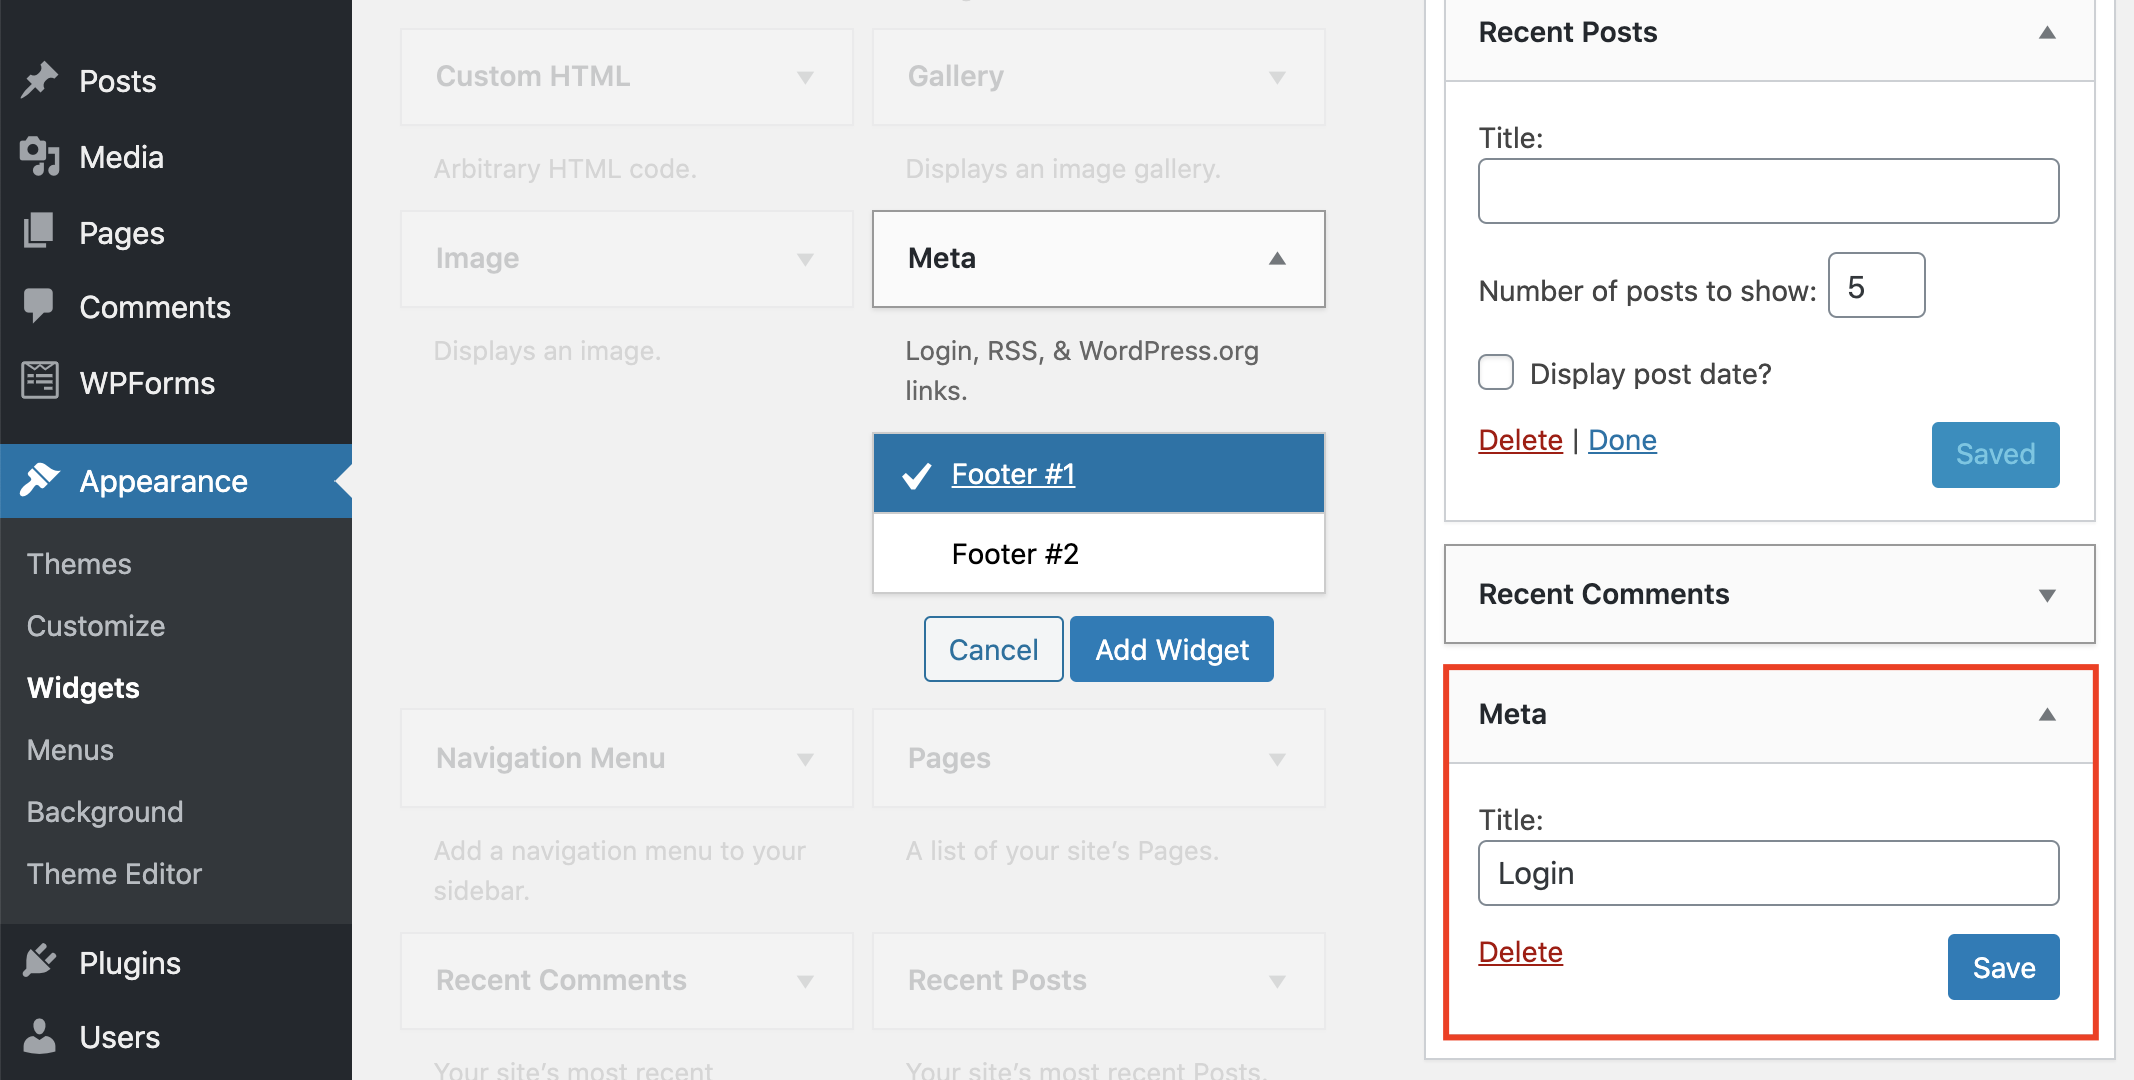Viewport: 2134px width, 1080px height.
Task: Click the Plugins plug icon
Action: pyautogui.click(x=39, y=961)
